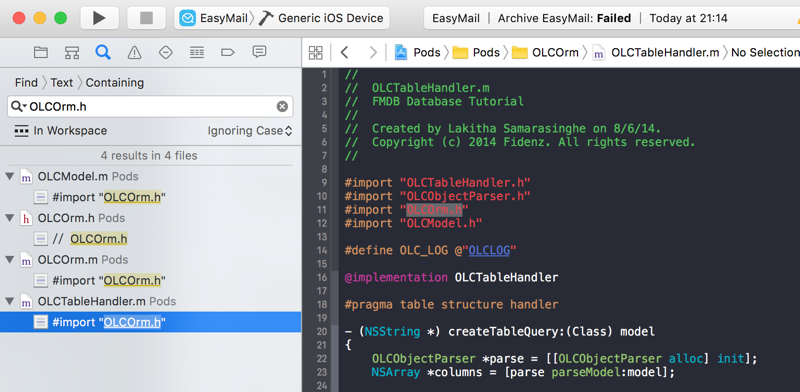Open the Issue navigator warning icon
The width and height of the screenshot is (800, 392).
[x=134, y=52]
